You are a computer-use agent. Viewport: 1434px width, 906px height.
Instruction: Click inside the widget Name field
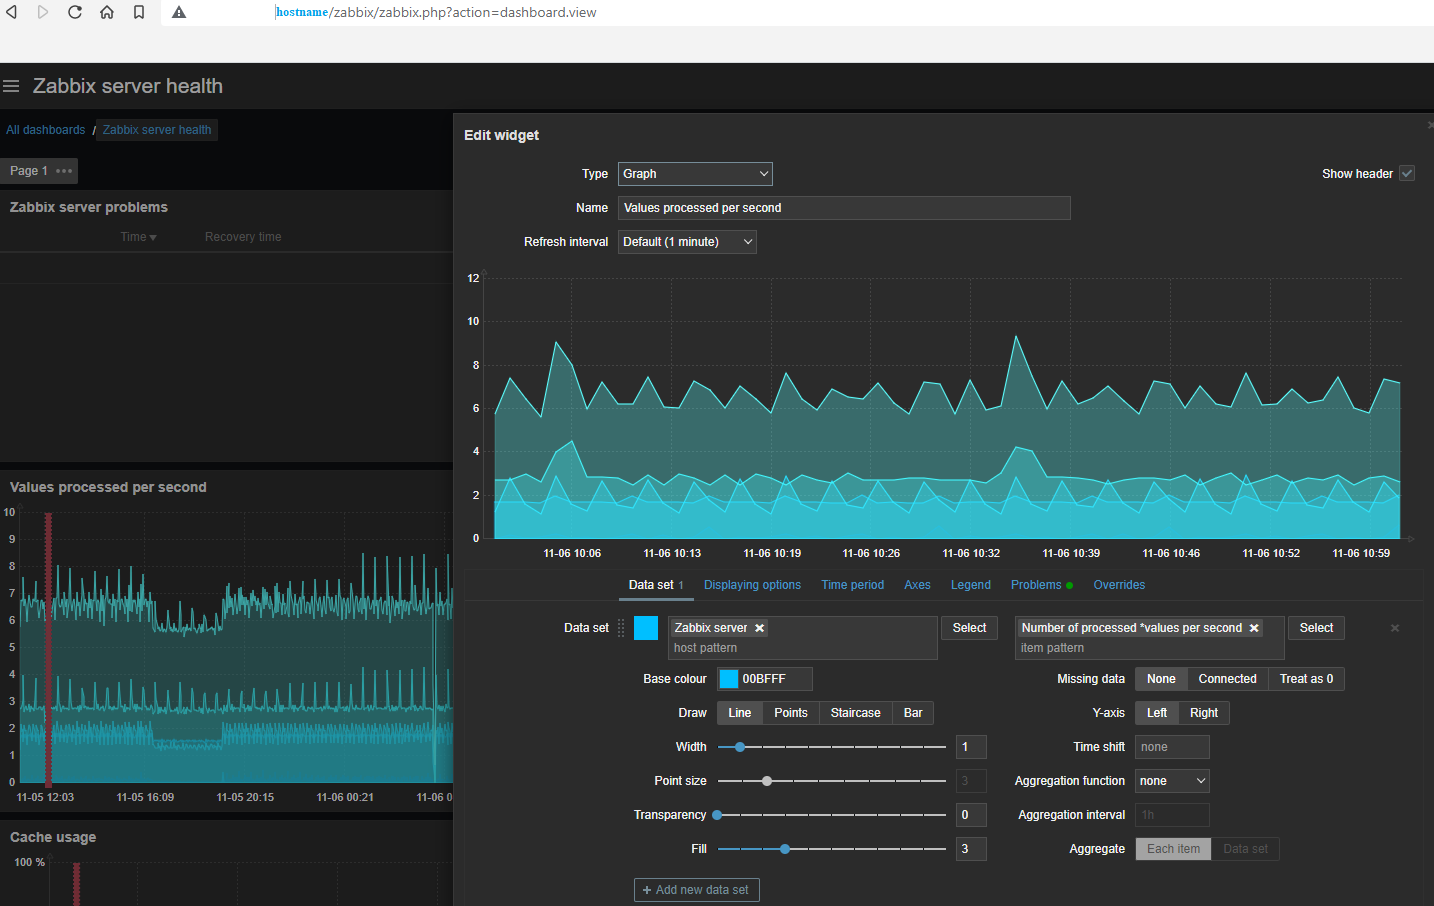click(844, 207)
